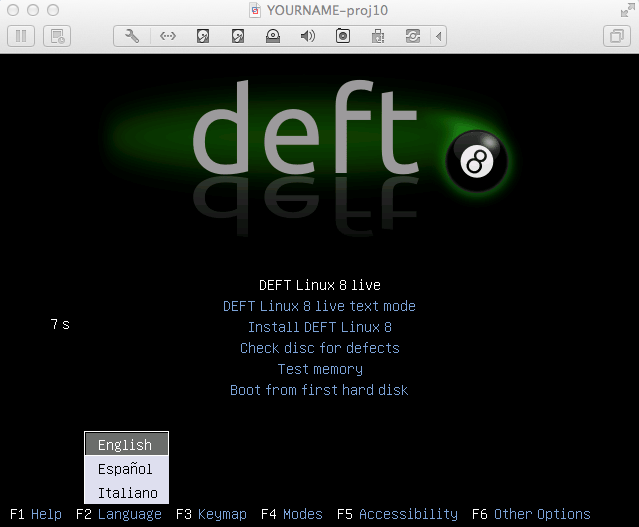The width and height of the screenshot is (639, 527).
Task: Click the camera device icon
Action: pos(343,36)
